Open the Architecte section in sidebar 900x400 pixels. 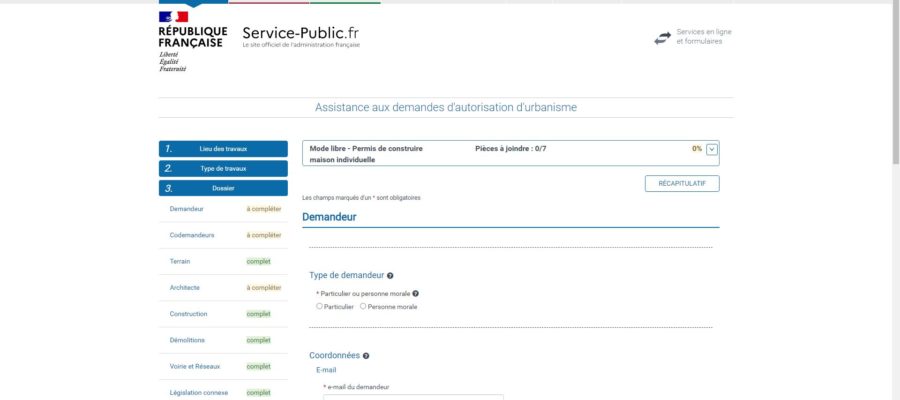pos(185,288)
